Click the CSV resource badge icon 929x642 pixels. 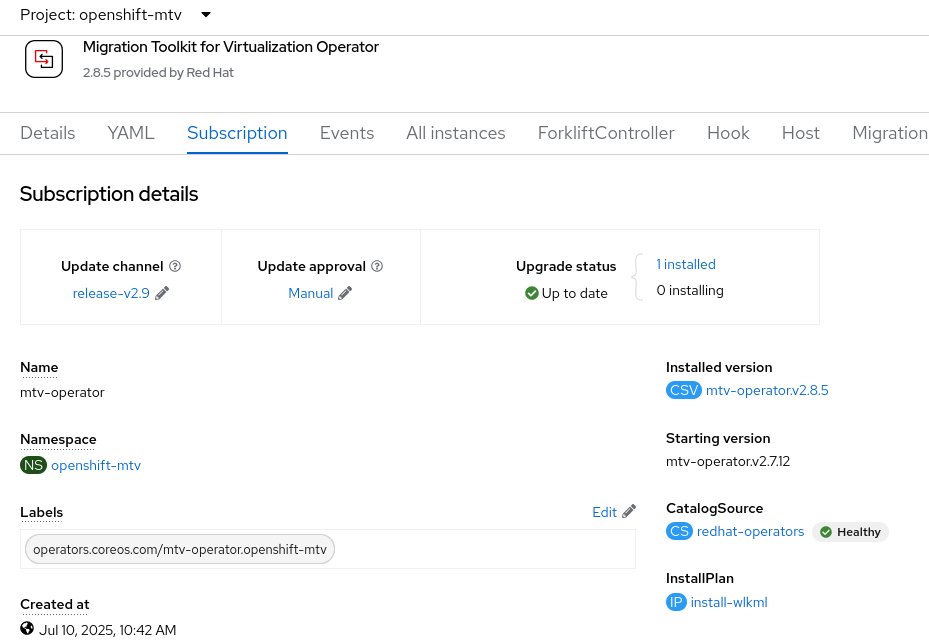point(684,390)
